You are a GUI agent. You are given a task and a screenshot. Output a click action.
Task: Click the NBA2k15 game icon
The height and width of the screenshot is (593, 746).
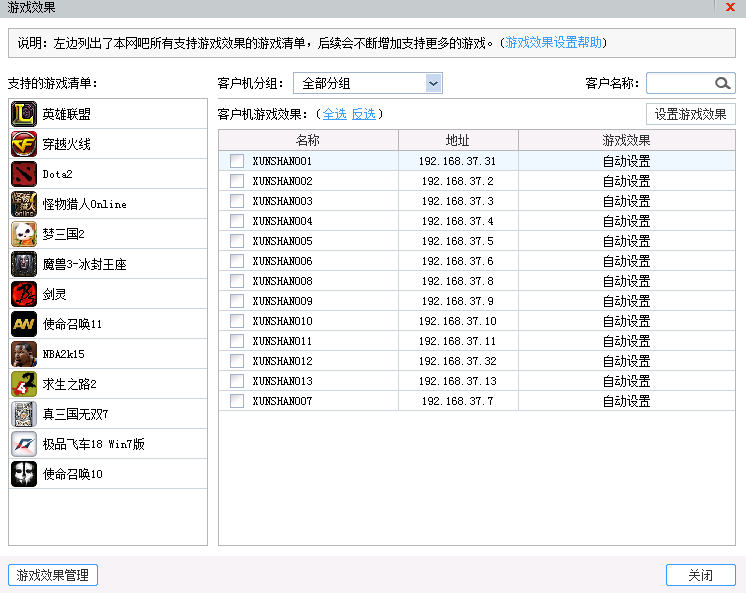[x=24, y=354]
